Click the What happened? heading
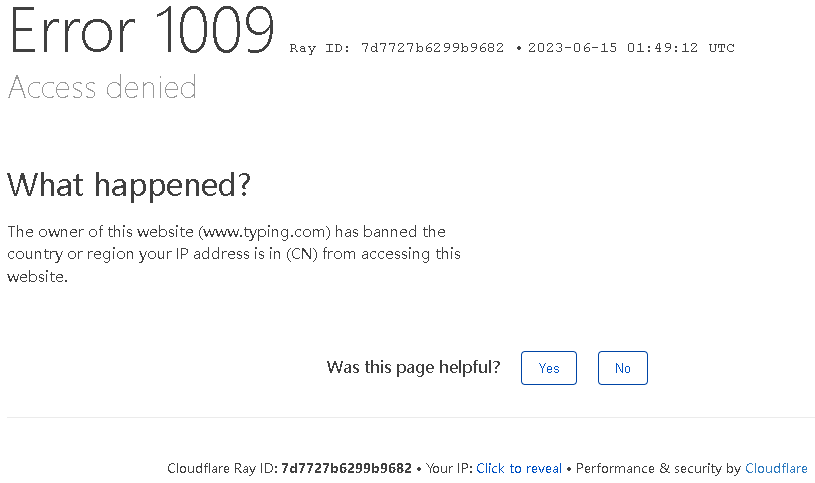Screen dimensions: 815x483 pyautogui.click(x=129, y=185)
